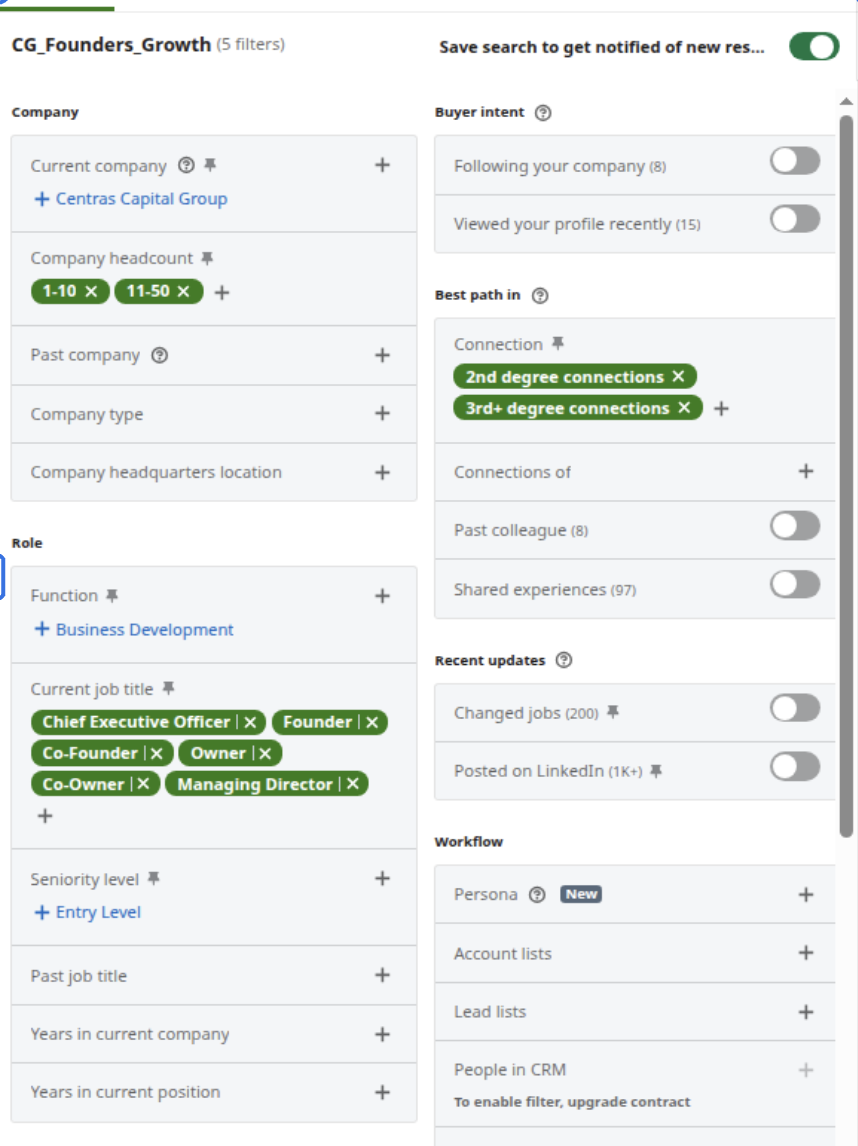The width and height of the screenshot is (858, 1146).
Task: Click the pin icon next to Company headcount
Action: (x=208, y=258)
